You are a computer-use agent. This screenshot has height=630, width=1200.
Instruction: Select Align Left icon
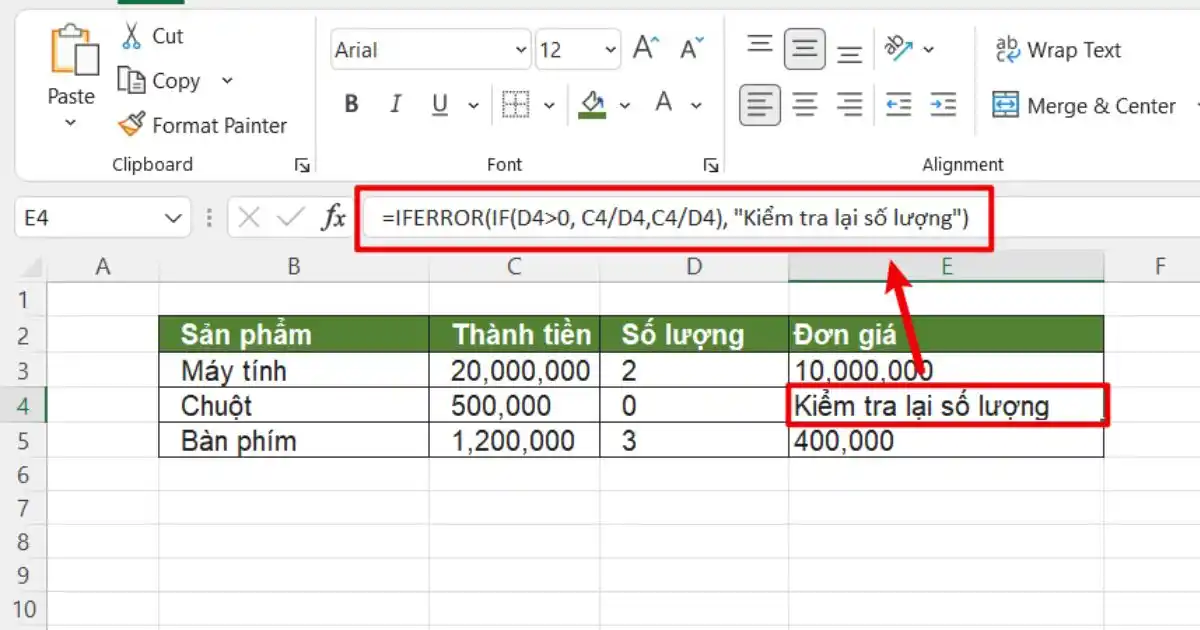[760, 104]
